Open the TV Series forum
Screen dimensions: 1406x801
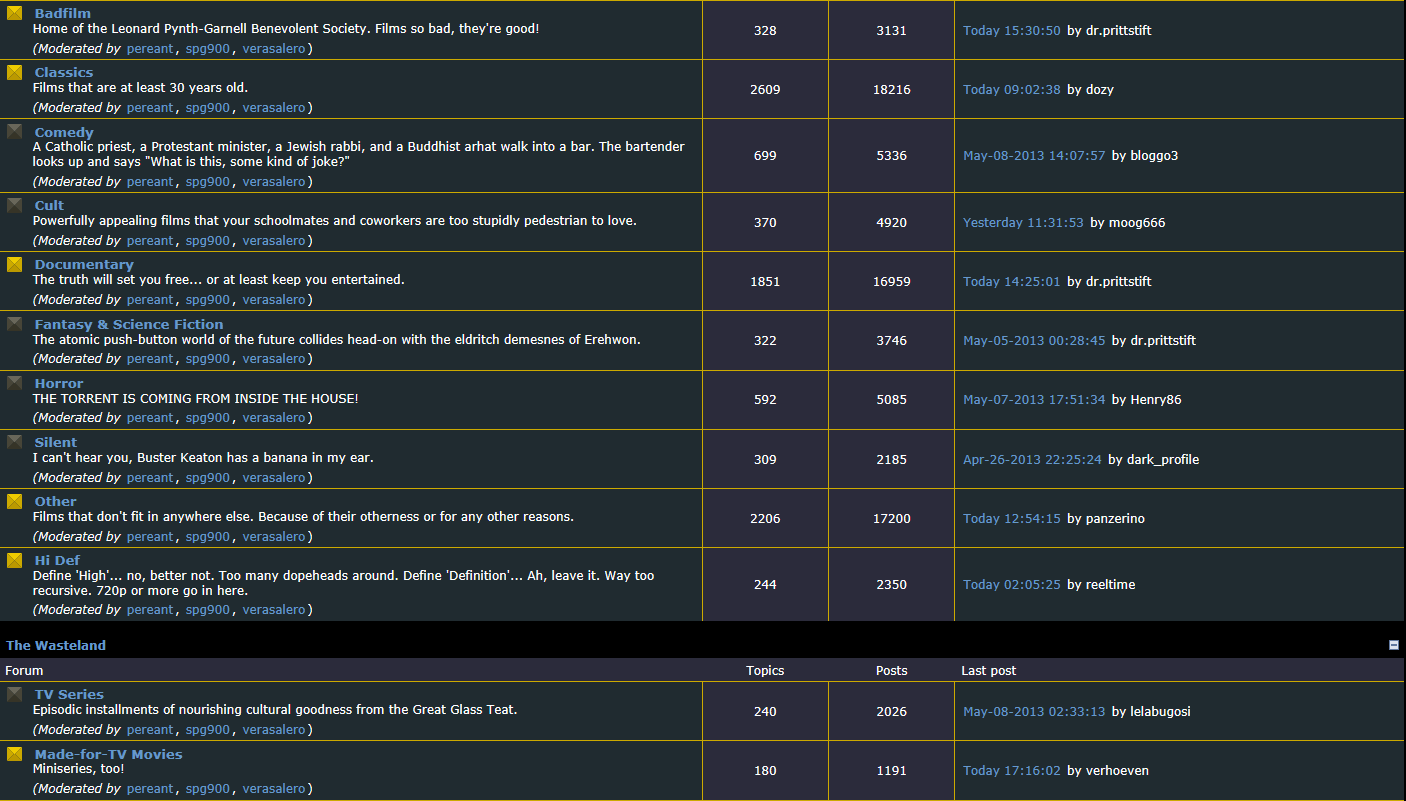(x=69, y=694)
